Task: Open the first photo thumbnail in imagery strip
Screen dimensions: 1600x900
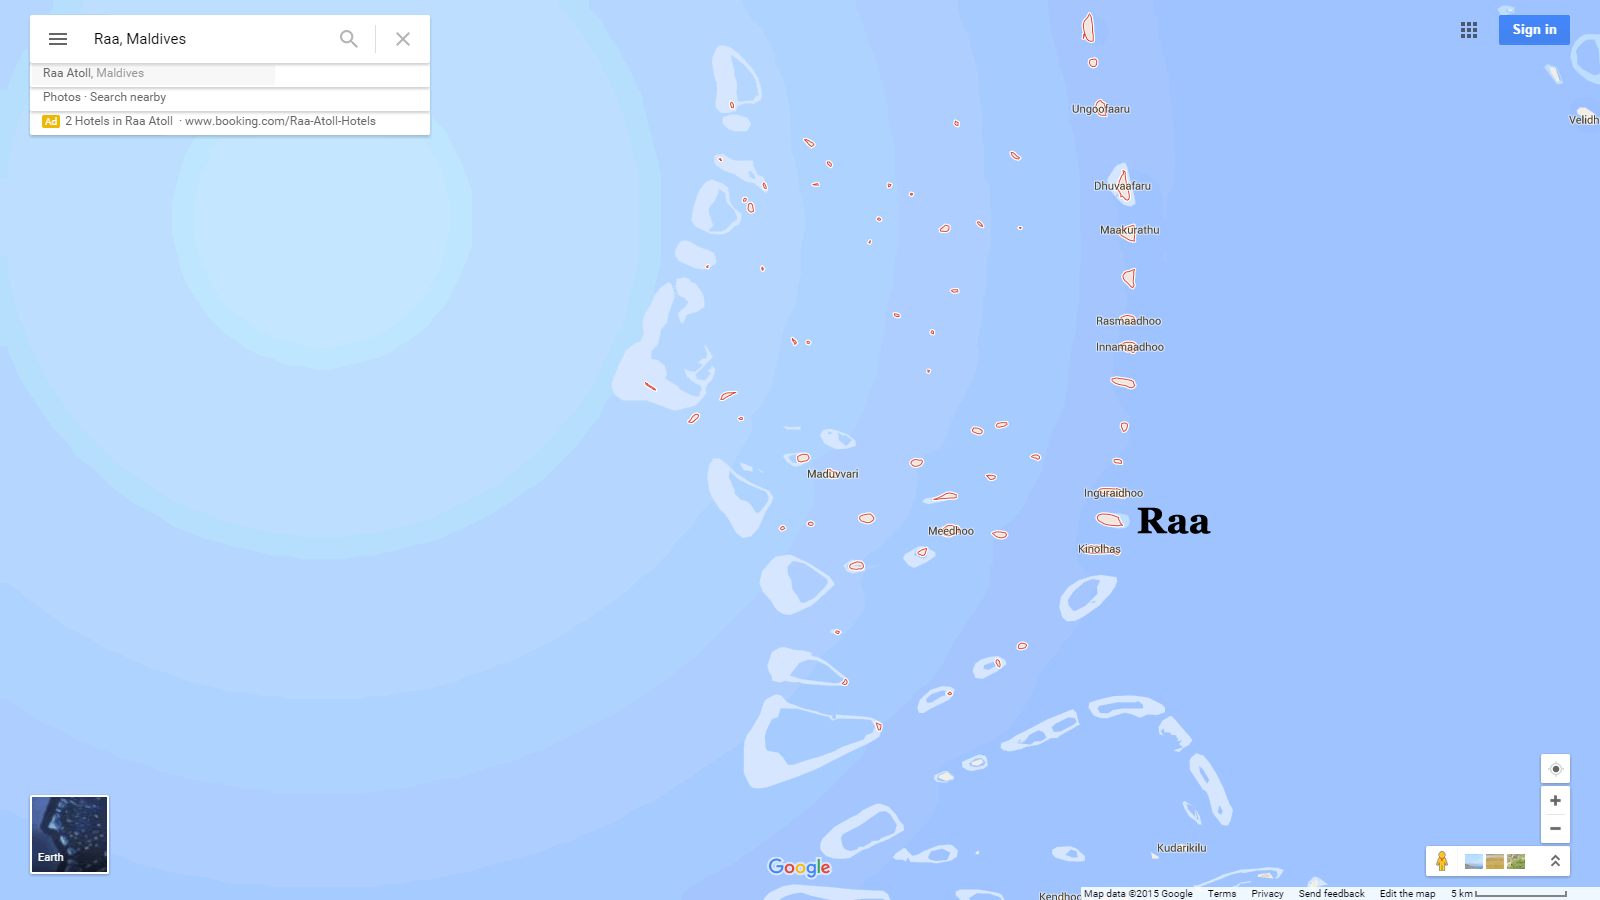Action: (1474, 861)
